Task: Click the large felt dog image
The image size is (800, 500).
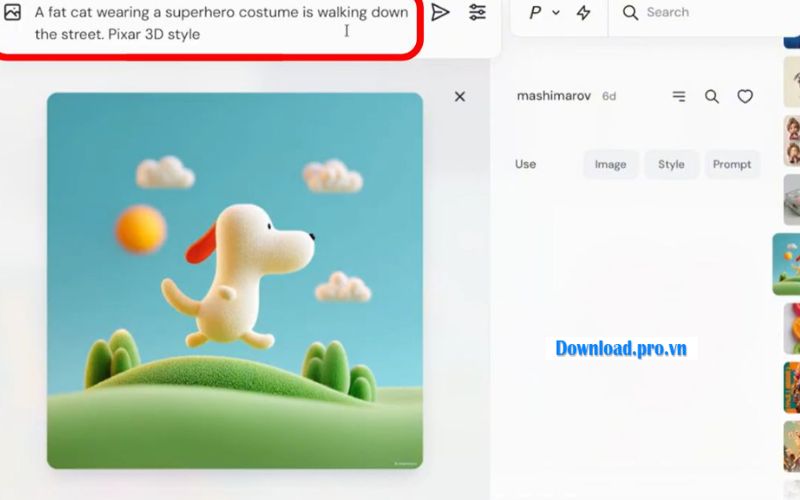Action: coord(235,281)
